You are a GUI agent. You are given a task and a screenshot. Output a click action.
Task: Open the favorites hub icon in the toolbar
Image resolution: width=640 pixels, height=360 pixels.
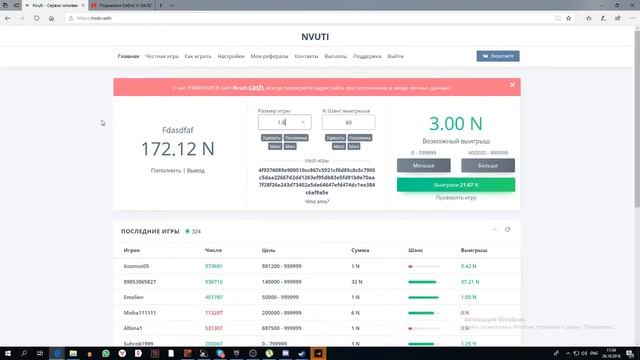click(x=589, y=18)
